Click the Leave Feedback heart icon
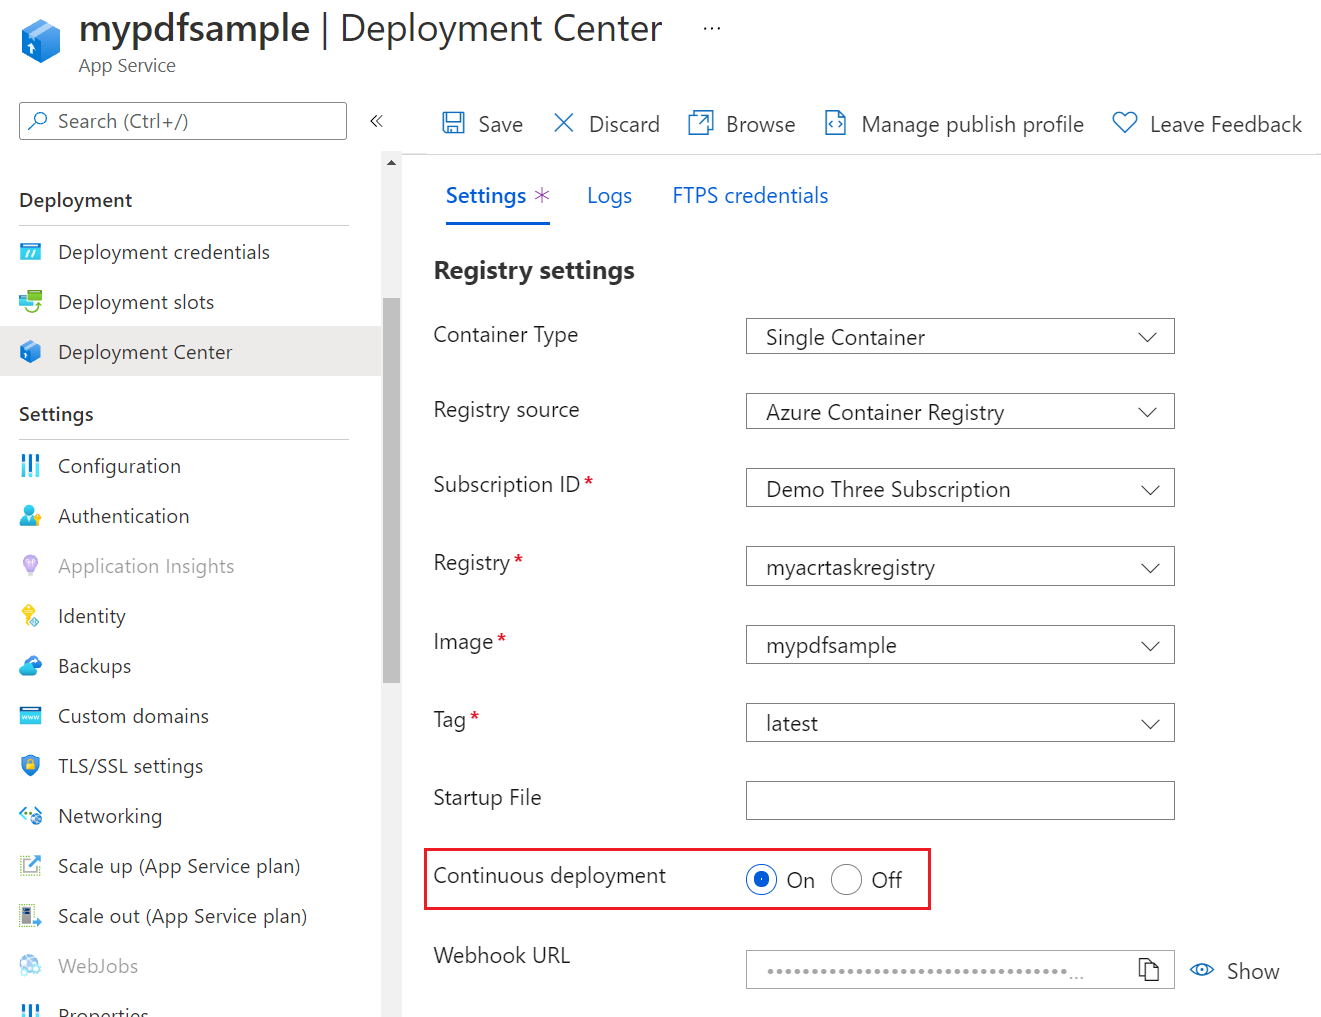 point(1125,123)
